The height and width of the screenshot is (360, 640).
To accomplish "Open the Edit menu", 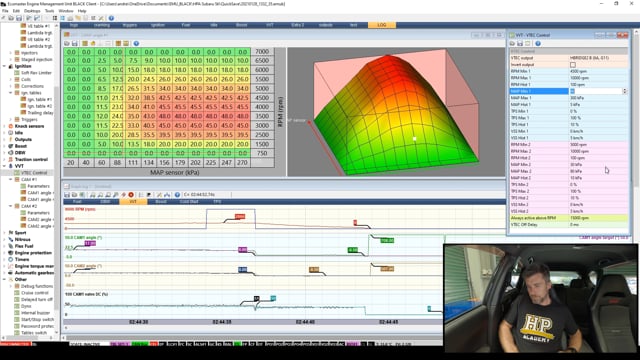I will 16,11.
